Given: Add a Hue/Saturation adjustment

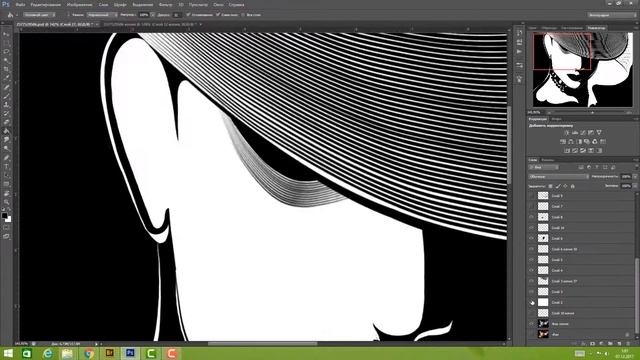Looking at the screenshot, I should pyautogui.click(x=563, y=142).
